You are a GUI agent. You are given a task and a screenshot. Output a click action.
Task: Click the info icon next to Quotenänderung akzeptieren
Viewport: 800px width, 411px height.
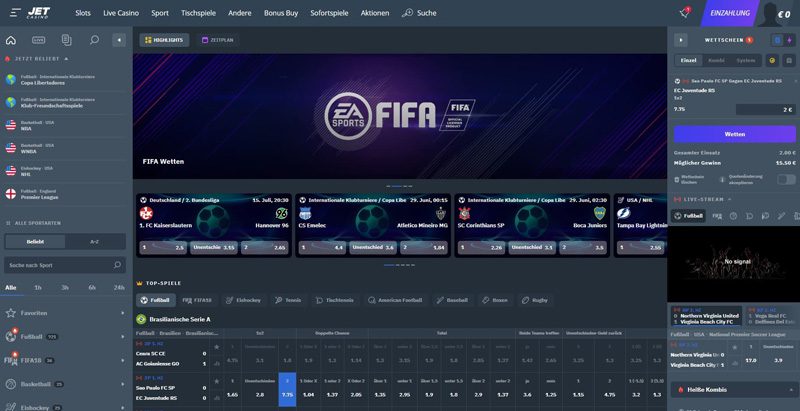(722, 179)
